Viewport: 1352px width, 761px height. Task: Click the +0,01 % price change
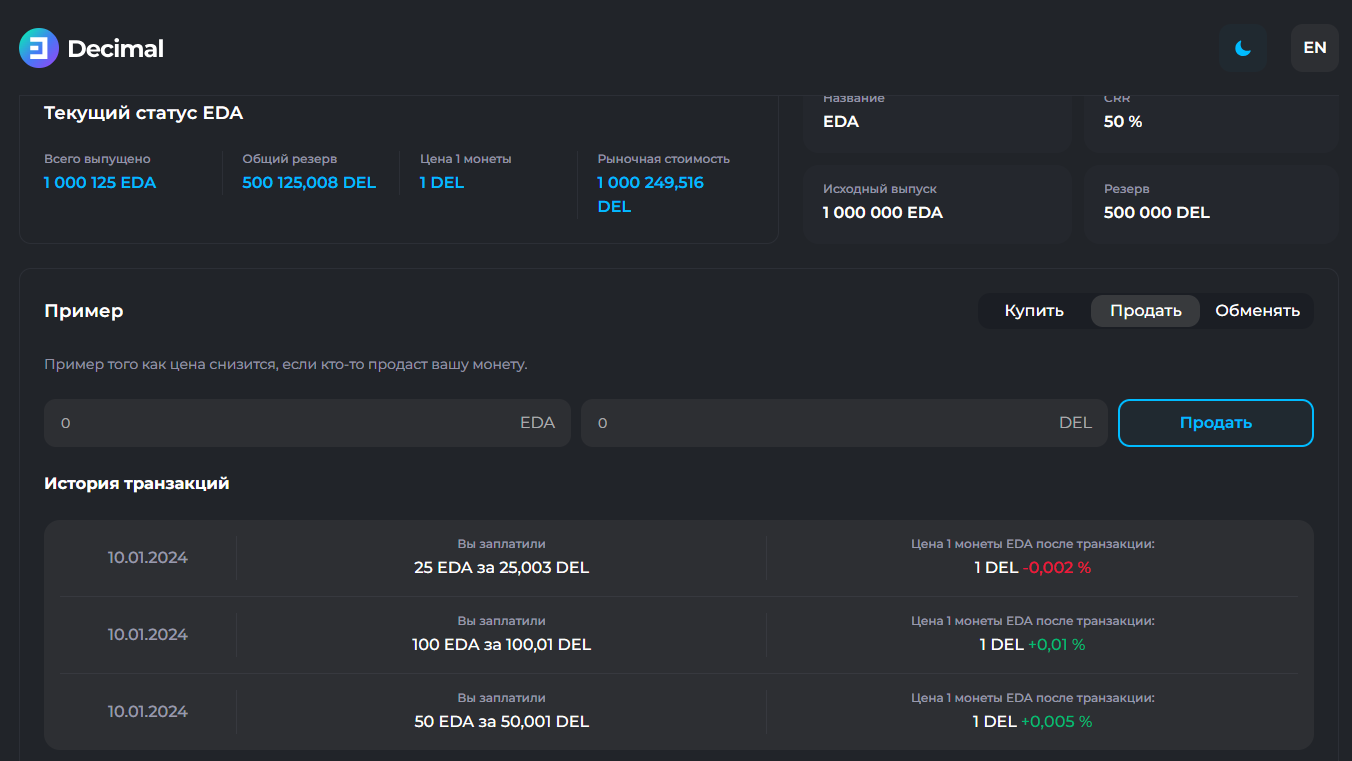pyautogui.click(x=1057, y=645)
